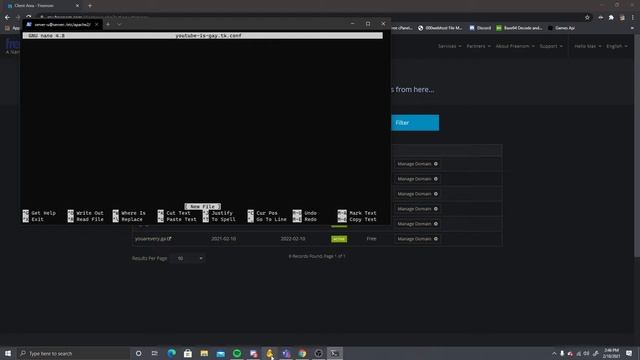Click Manage Domain for youareivery.ga

pyautogui.click(x=417, y=239)
